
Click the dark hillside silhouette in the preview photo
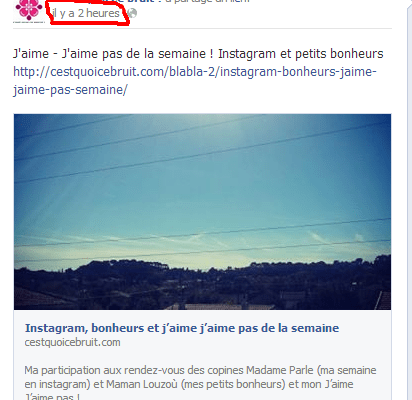[202, 278]
